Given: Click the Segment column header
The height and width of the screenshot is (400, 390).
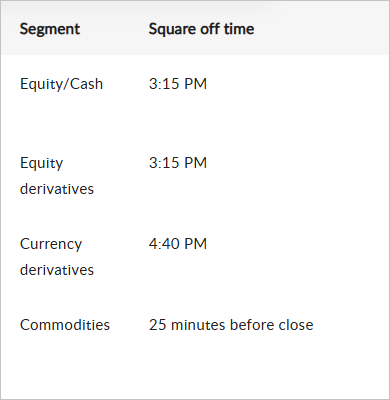Looking at the screenshot, I should 50,29.
